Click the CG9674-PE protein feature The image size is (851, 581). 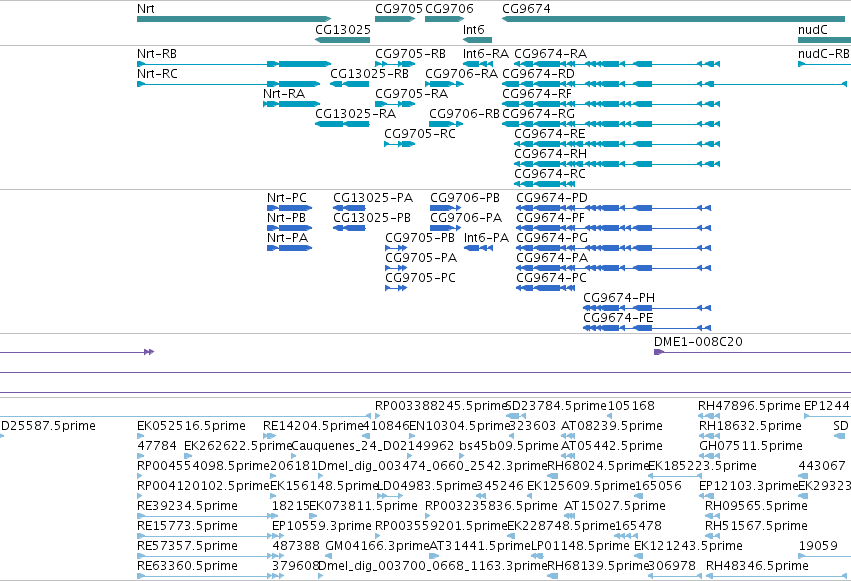click(x=647, y=328)
